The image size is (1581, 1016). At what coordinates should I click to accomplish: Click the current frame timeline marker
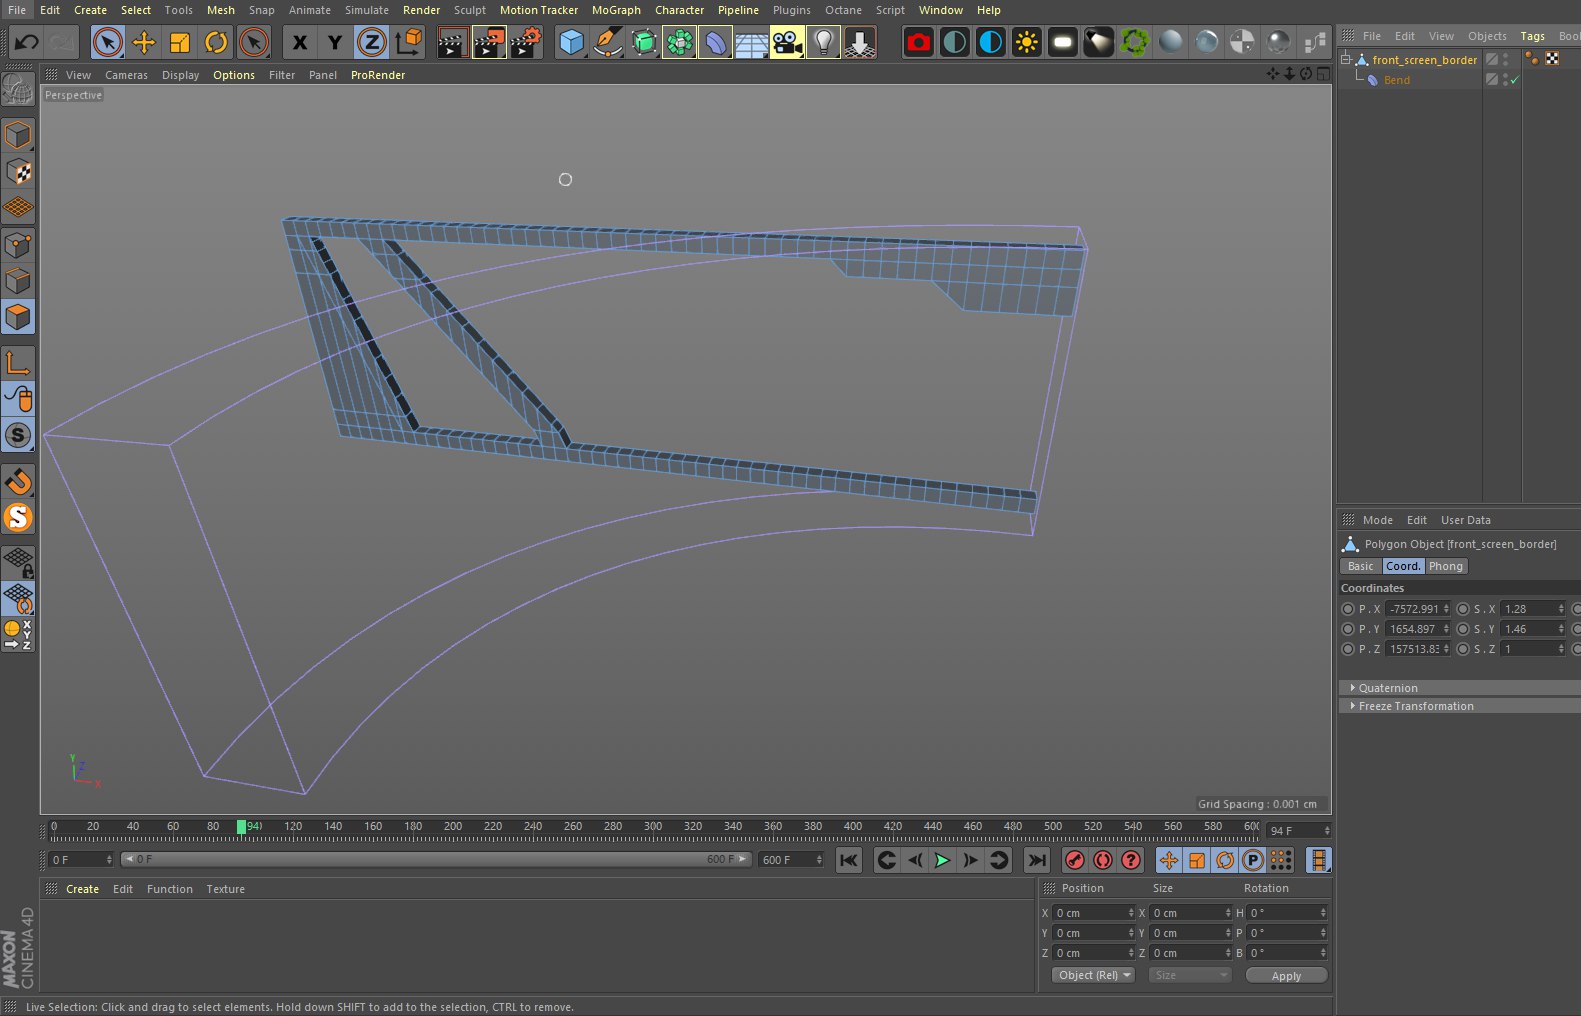241,827
